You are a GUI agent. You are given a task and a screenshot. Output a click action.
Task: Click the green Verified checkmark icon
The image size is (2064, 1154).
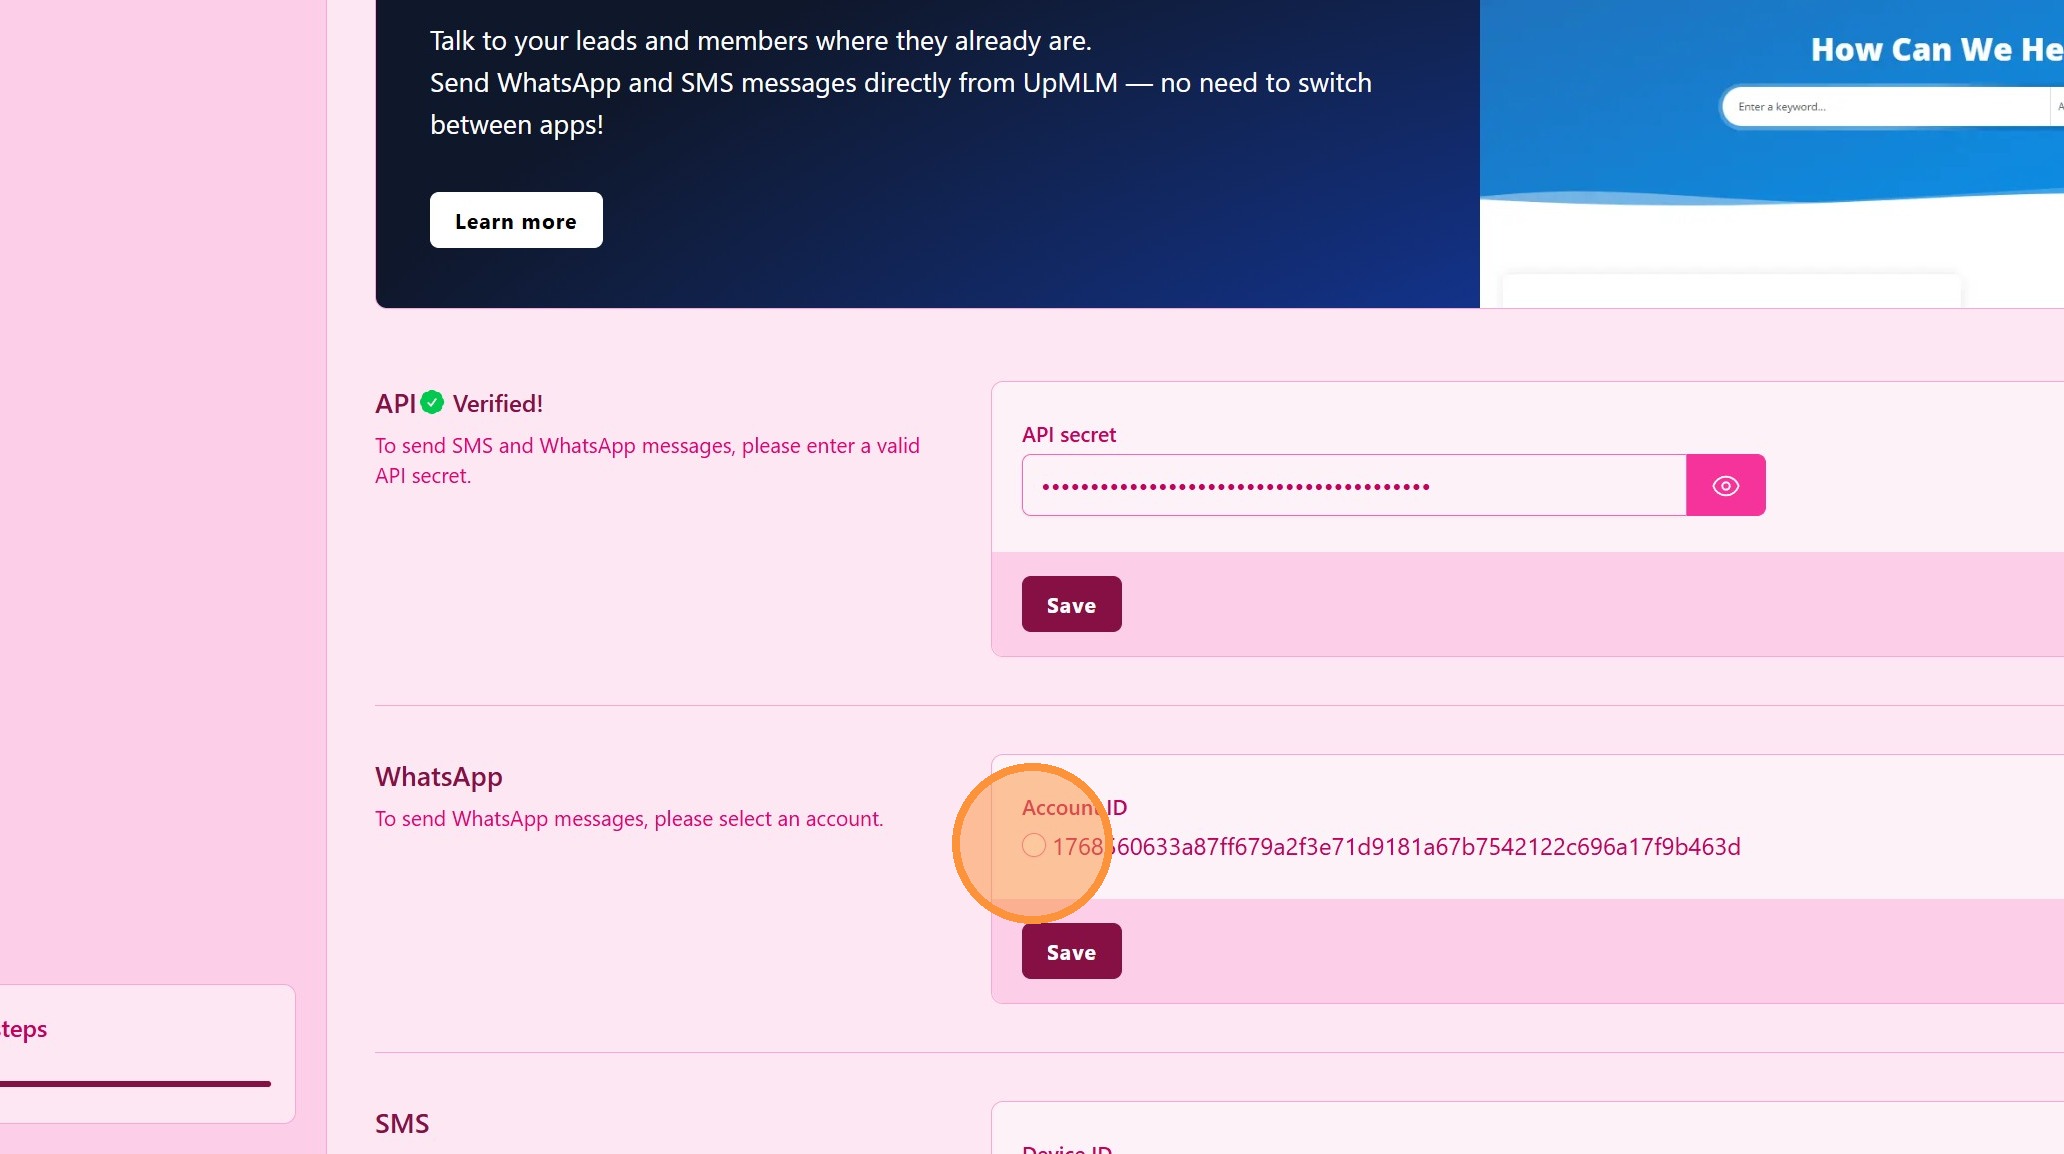click(x=432, y=402)
